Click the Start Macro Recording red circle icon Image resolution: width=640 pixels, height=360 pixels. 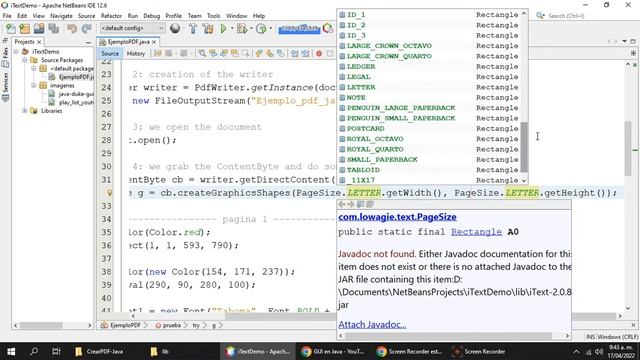(319, 53)
